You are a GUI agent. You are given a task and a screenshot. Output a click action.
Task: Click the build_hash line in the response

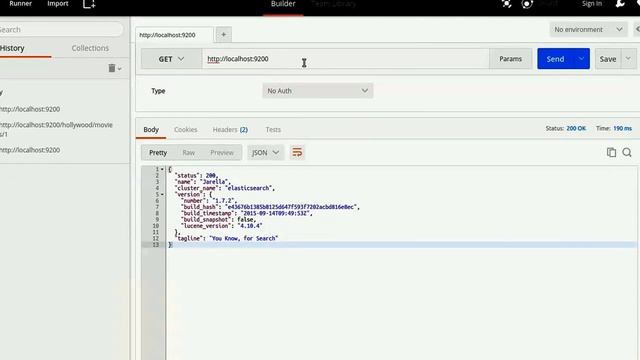[x=270, y=207]
